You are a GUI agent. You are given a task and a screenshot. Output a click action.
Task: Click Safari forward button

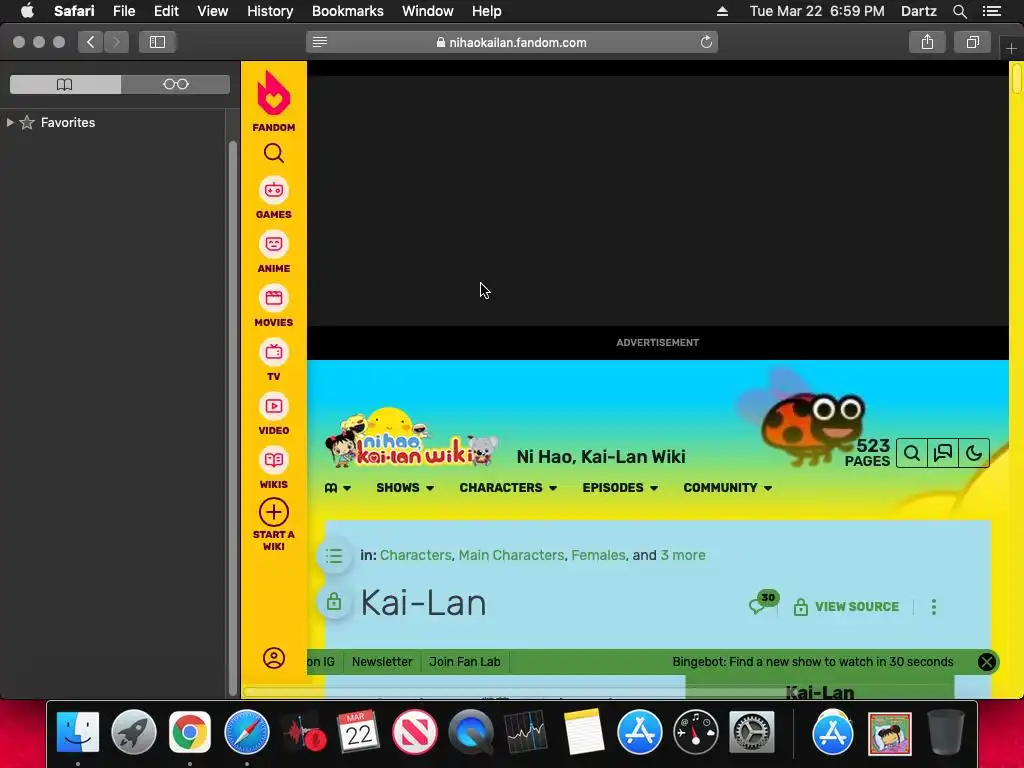point(116,42)
